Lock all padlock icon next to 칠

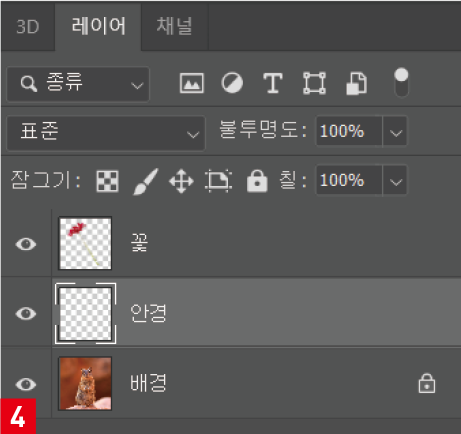tap(257, 181)
